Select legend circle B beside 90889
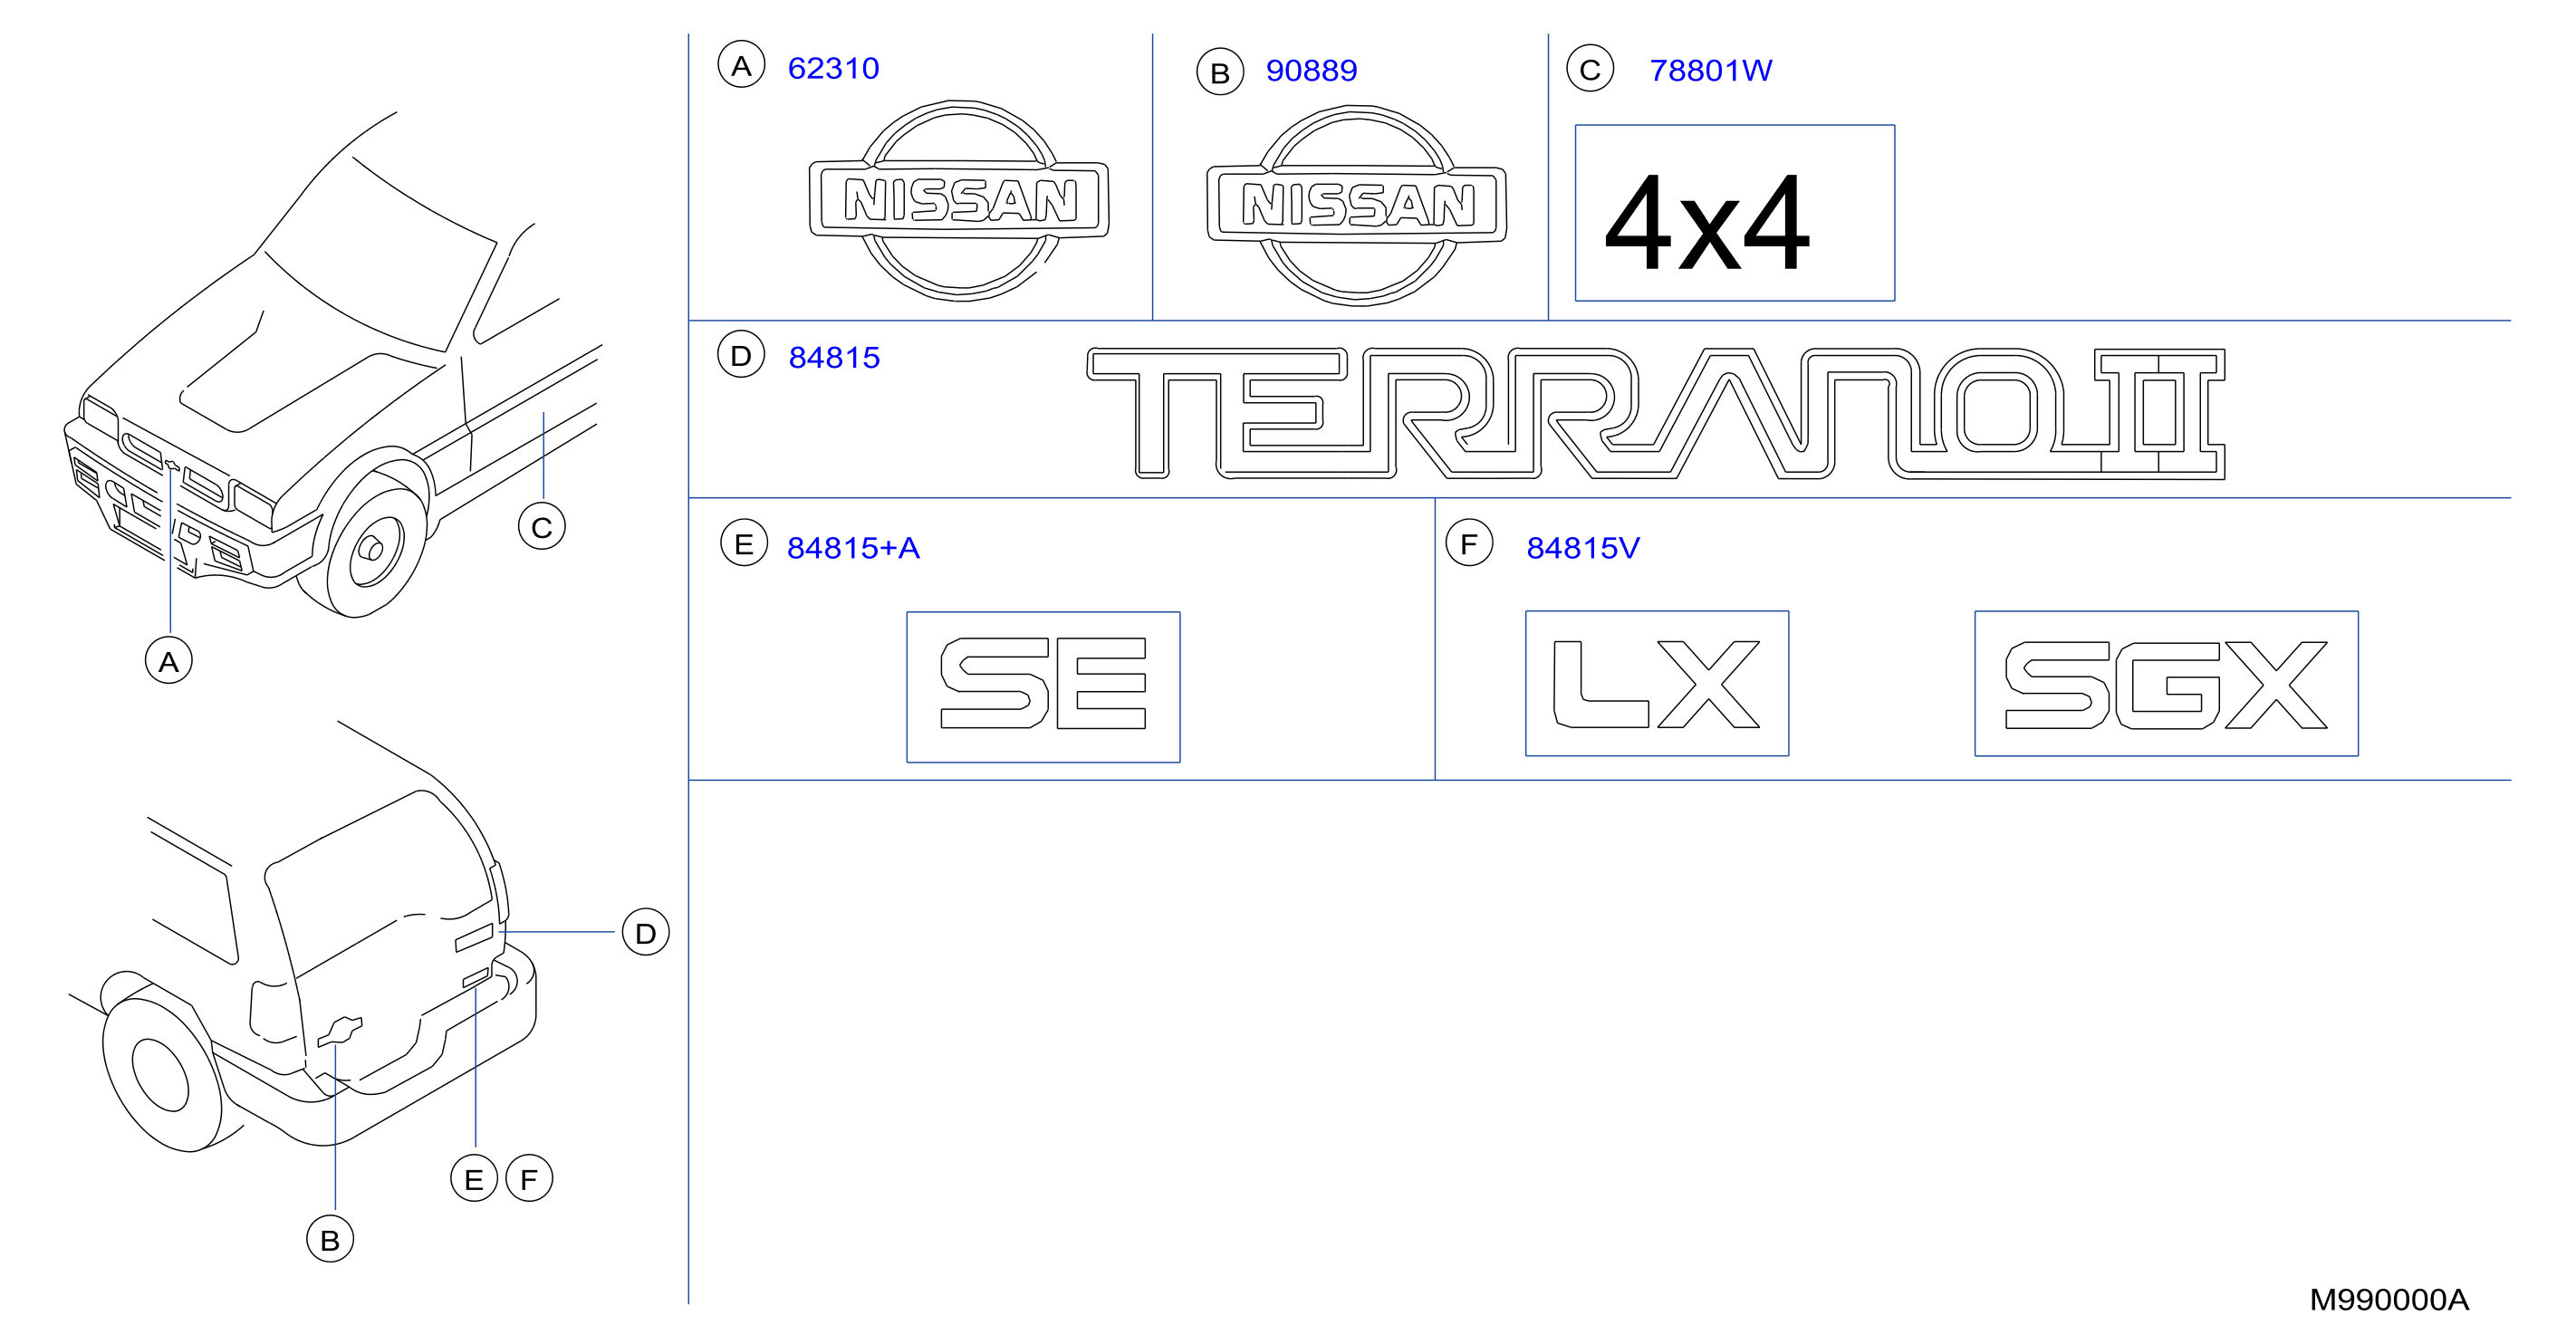 [1220, 72]
